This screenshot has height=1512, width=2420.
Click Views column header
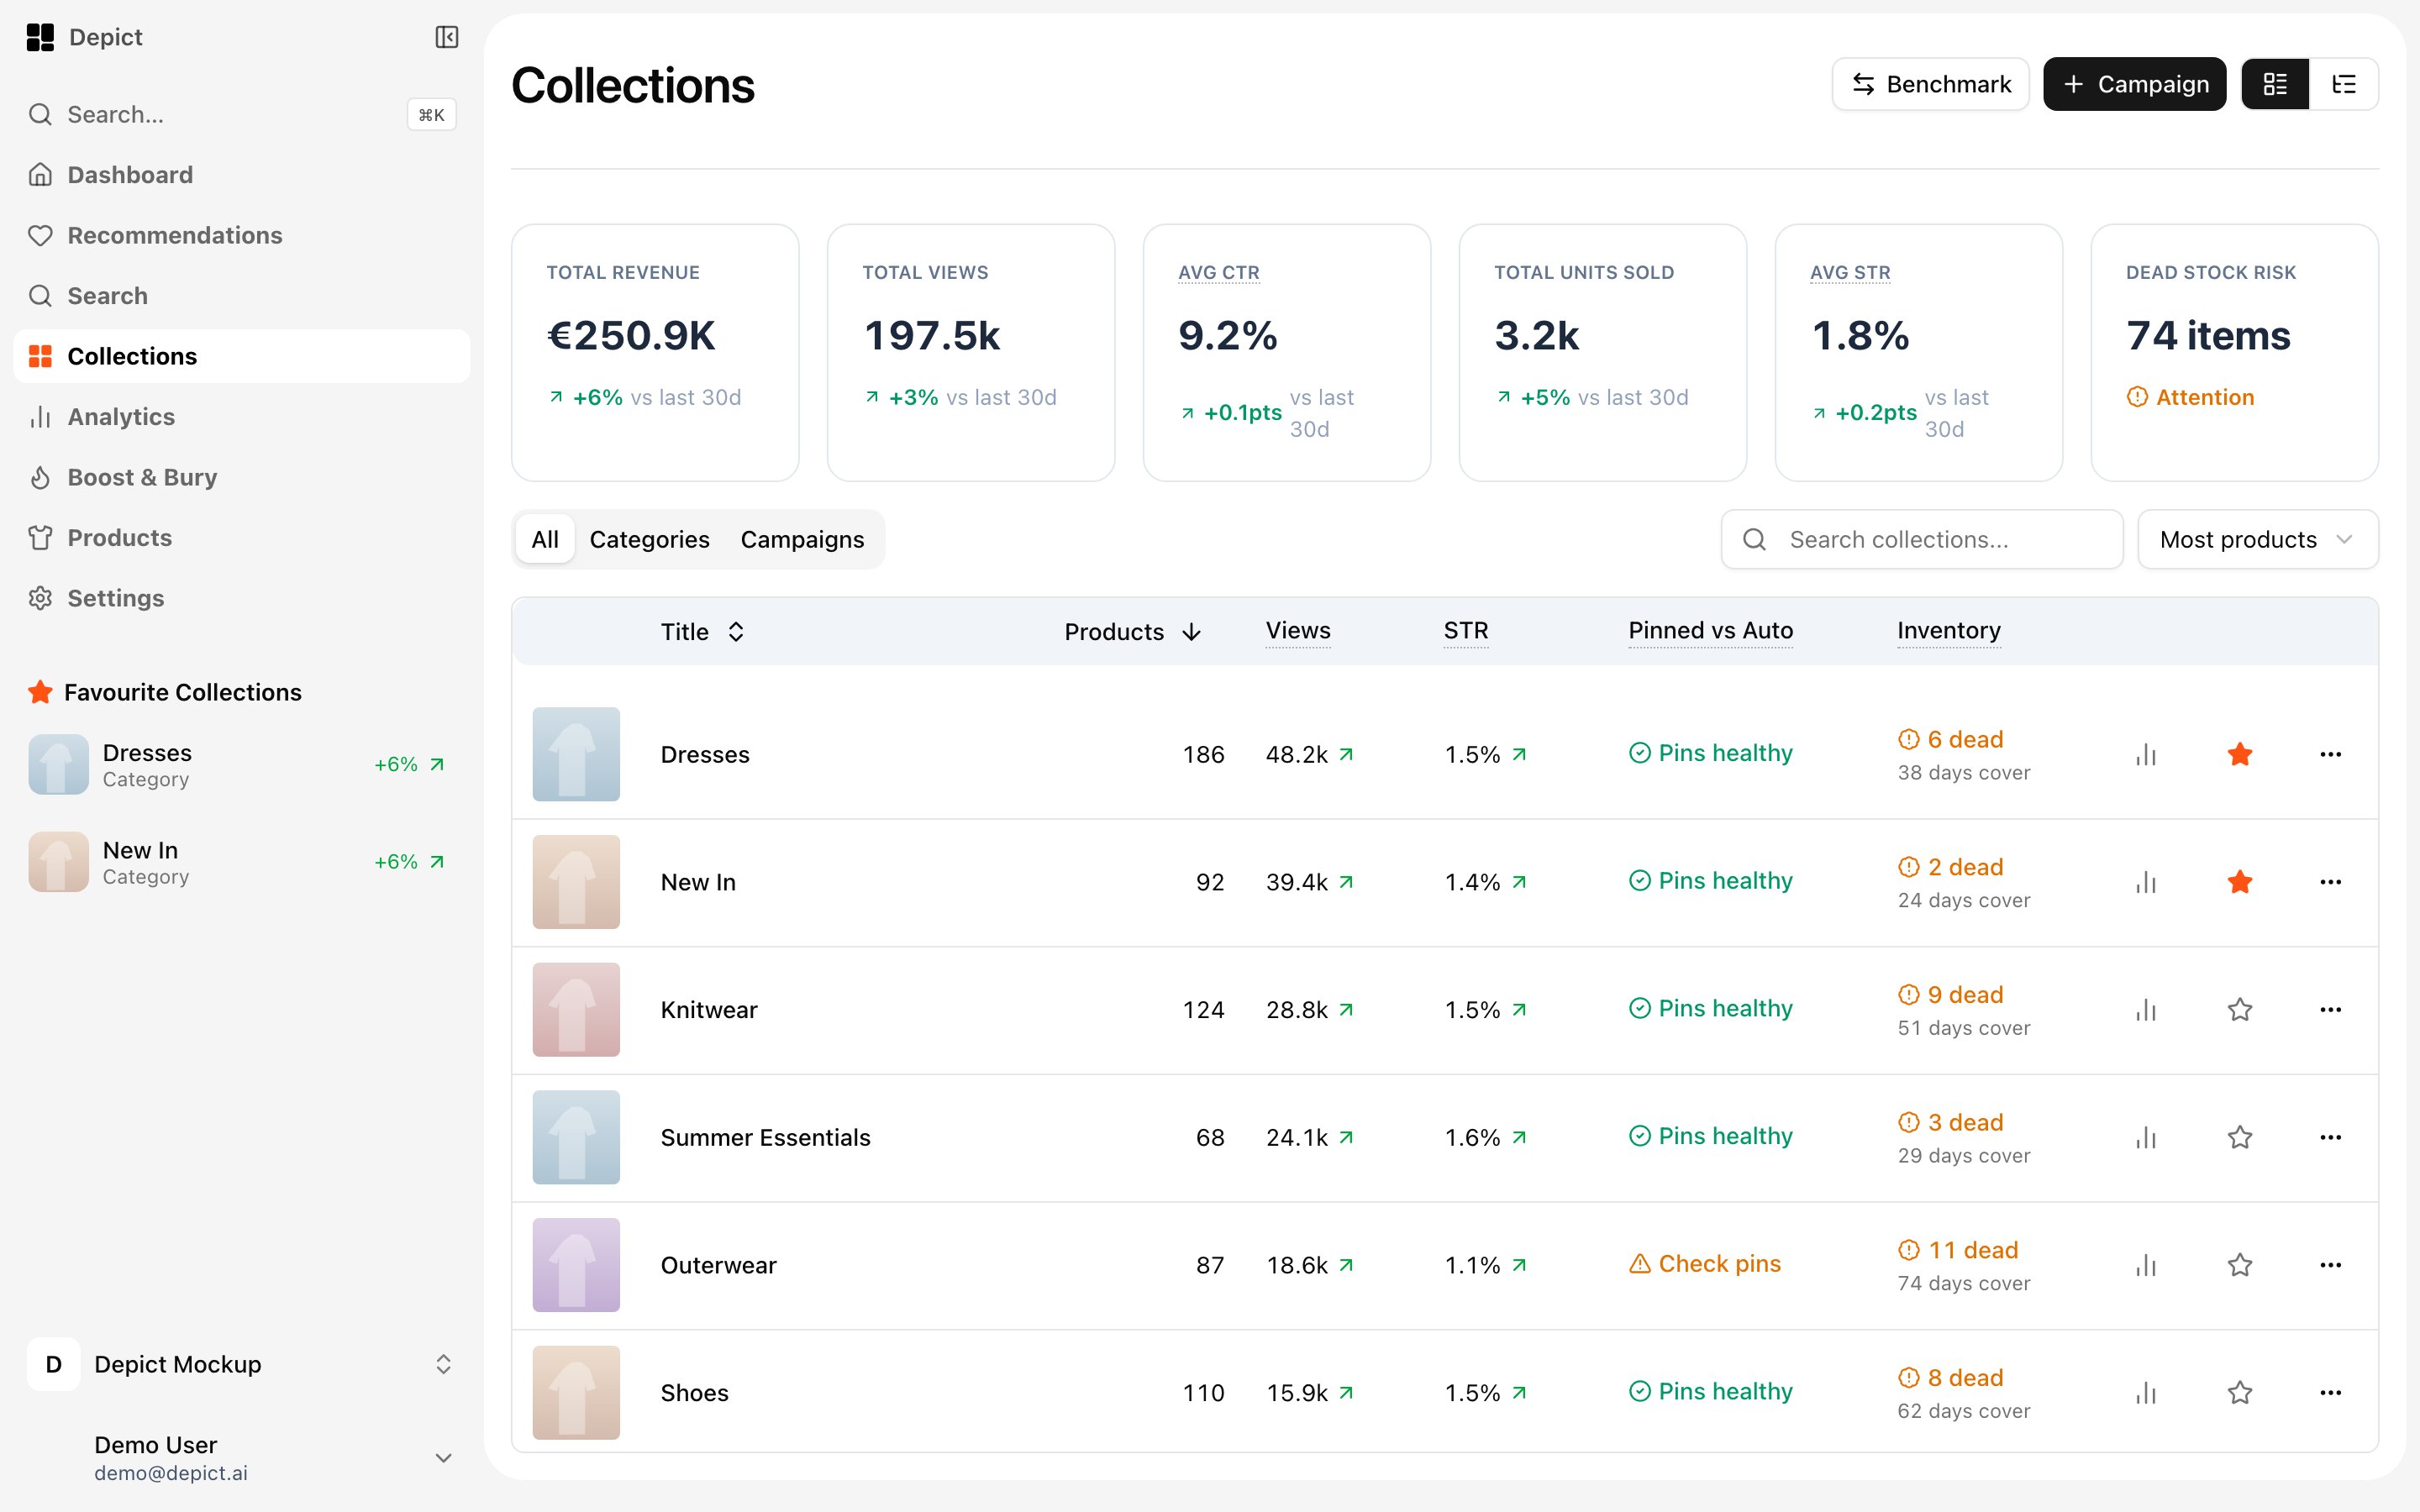tap(1297, 631)
